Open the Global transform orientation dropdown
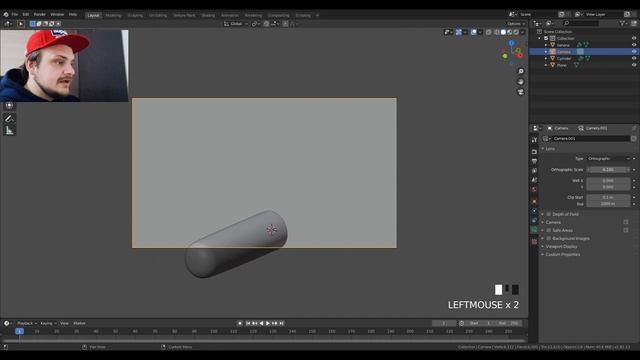This screenshot has width=640, height=360. pyautogui.click(x=236, y=24)
